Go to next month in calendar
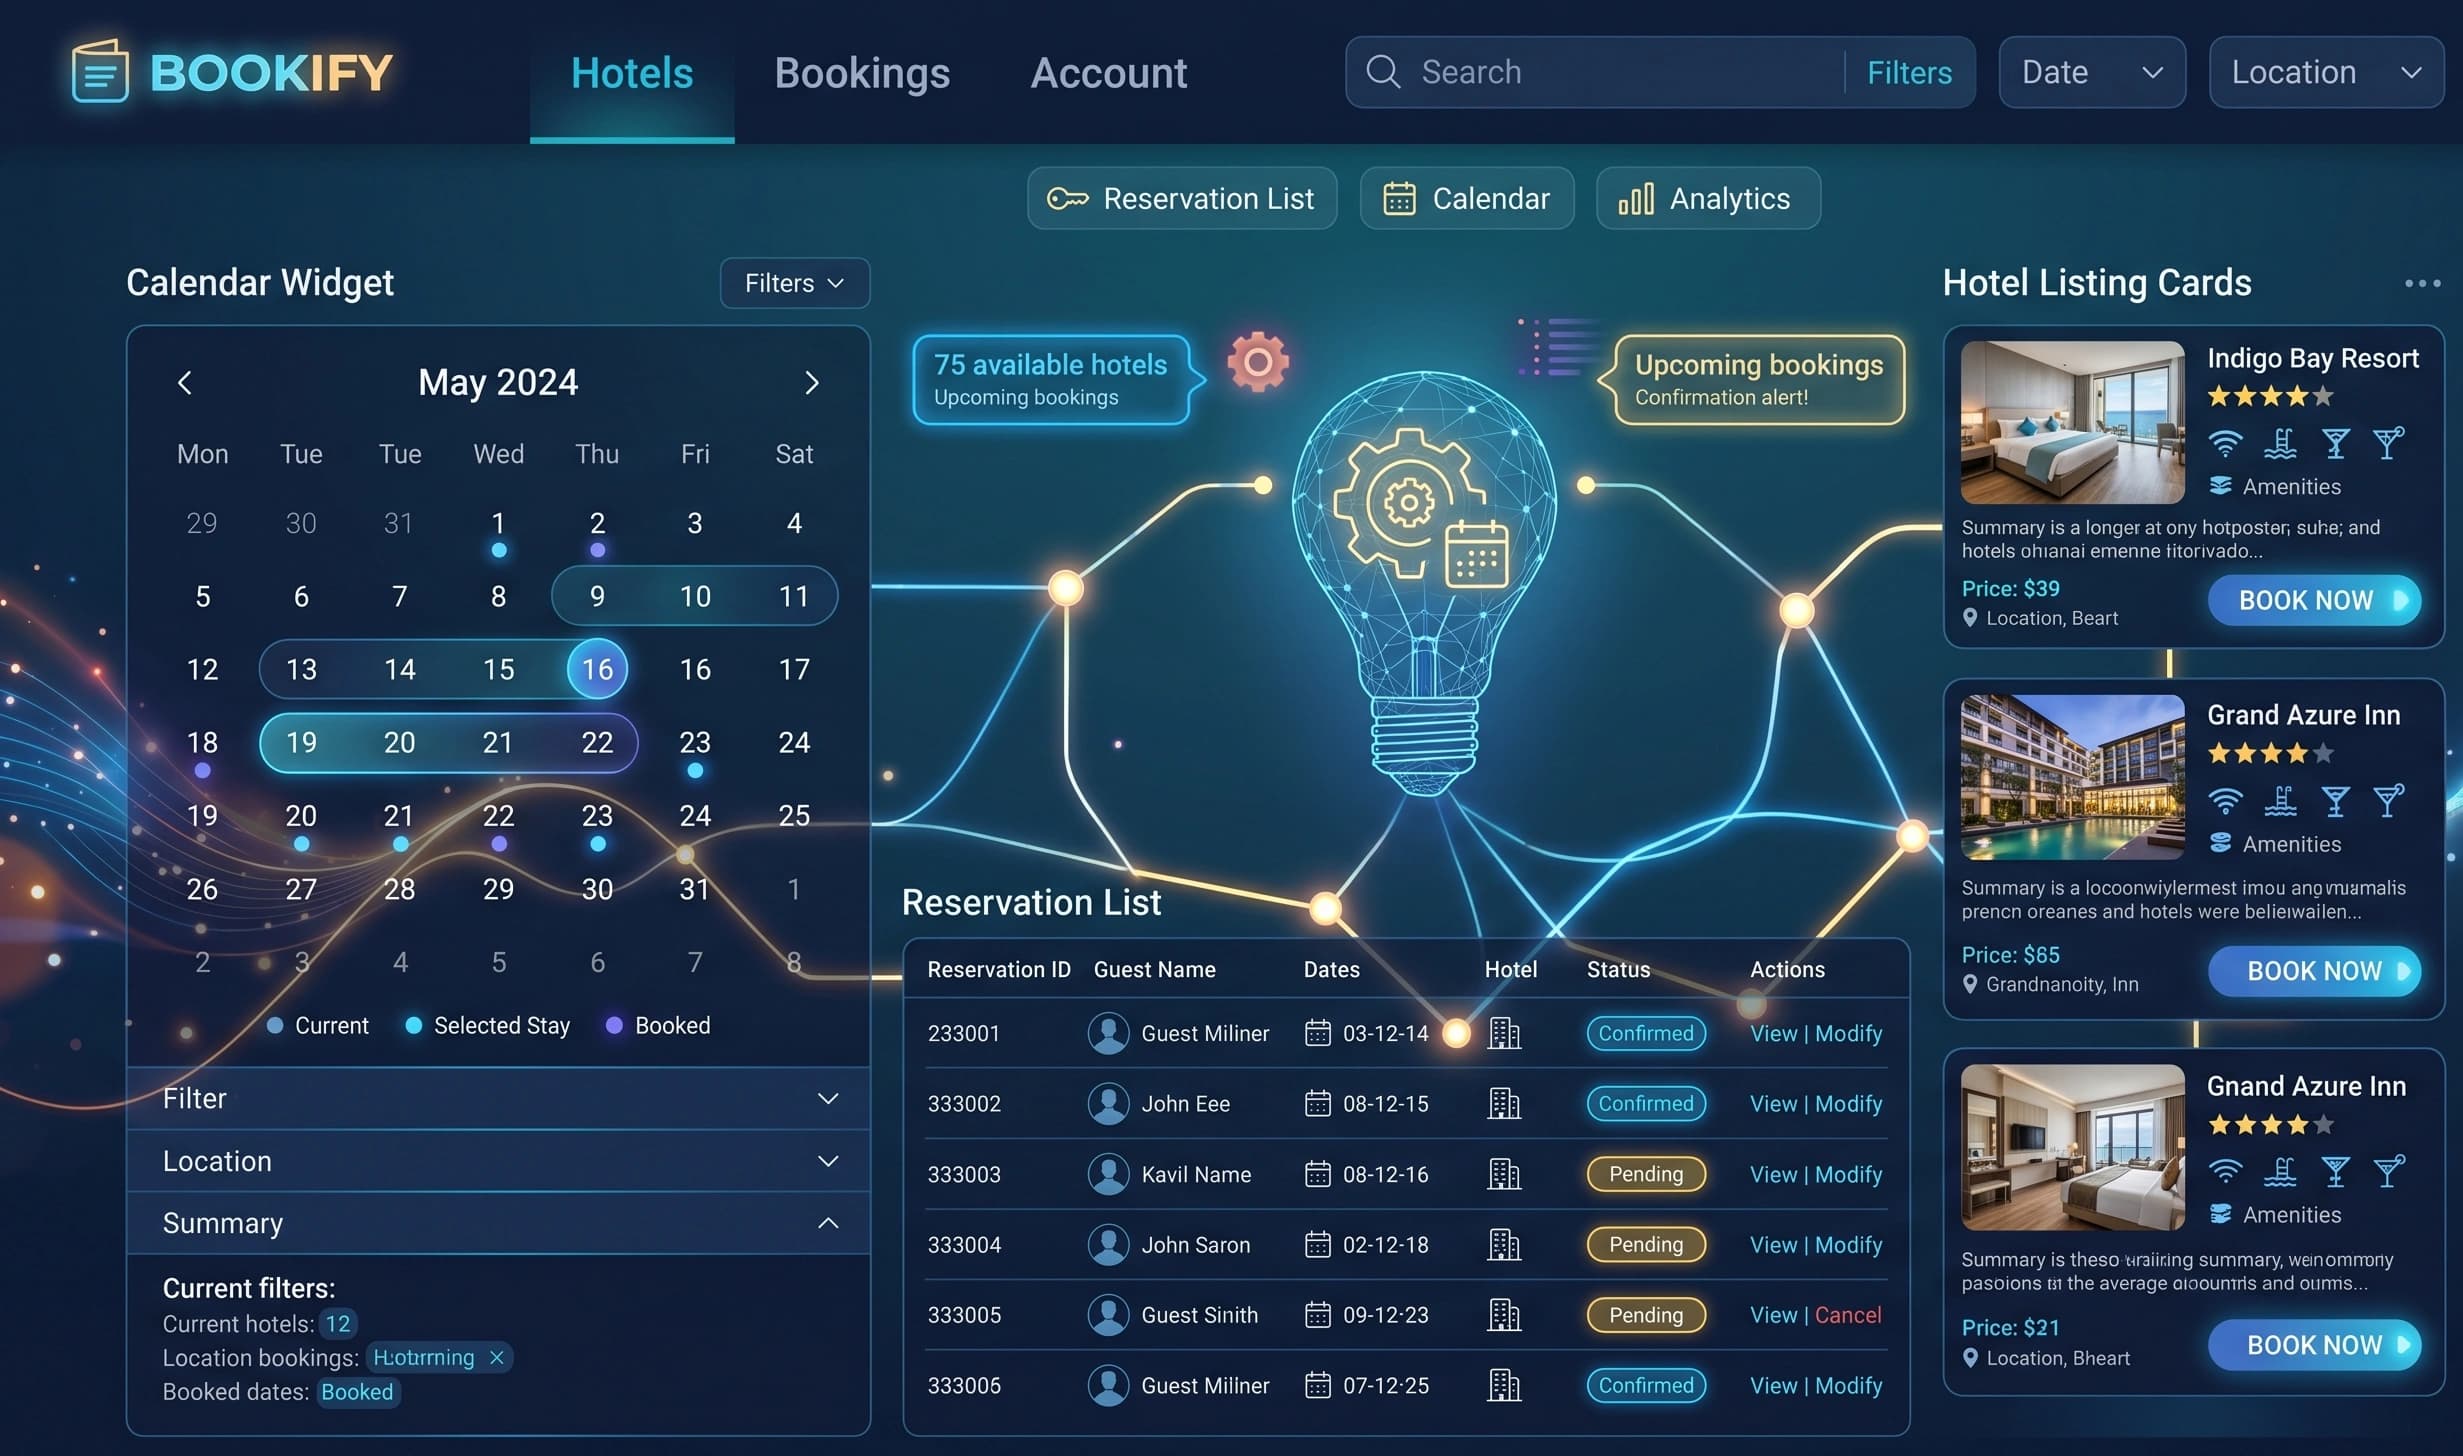The width and height of the screenshot is (2463, 1456). (812, 382)
